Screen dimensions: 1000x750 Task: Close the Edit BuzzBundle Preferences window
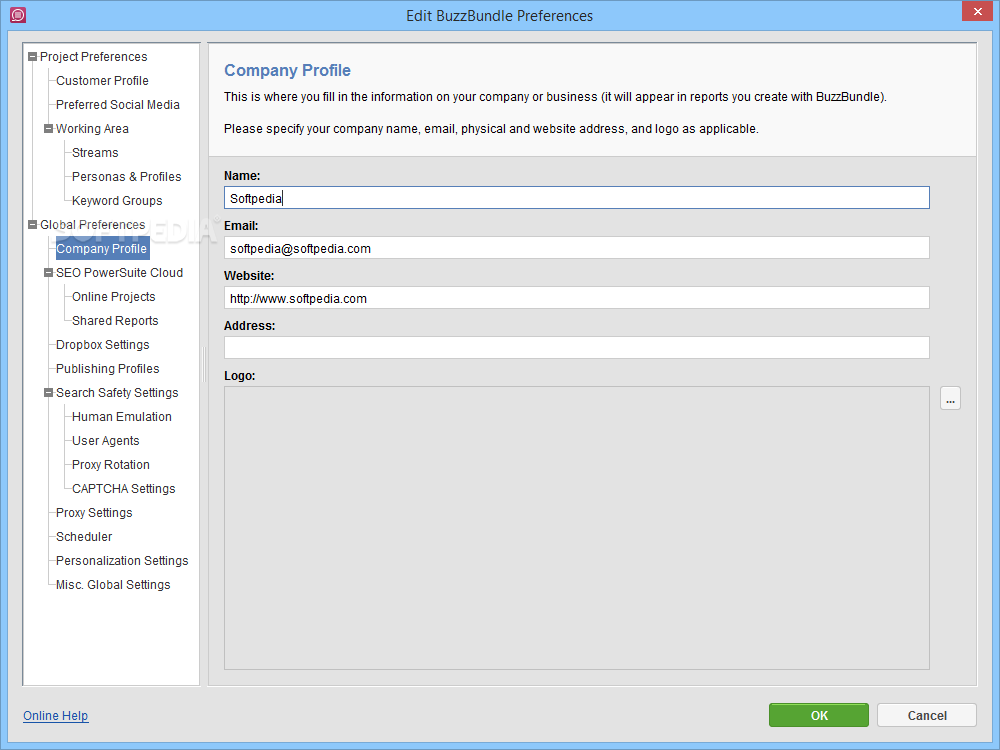pyautogui.click(x=978, y=11)
